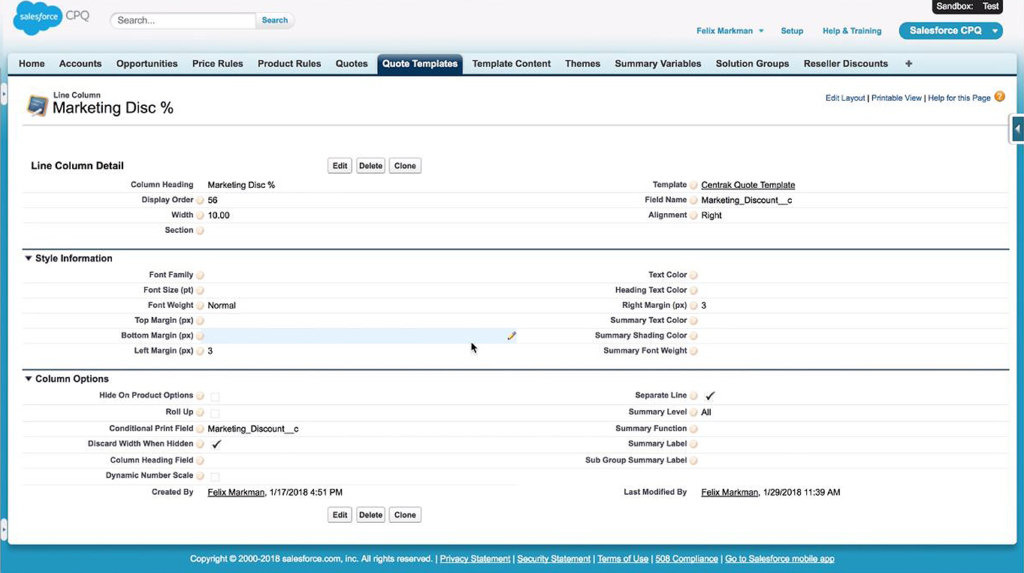Click the help bubble next to Template

(694, 185)
